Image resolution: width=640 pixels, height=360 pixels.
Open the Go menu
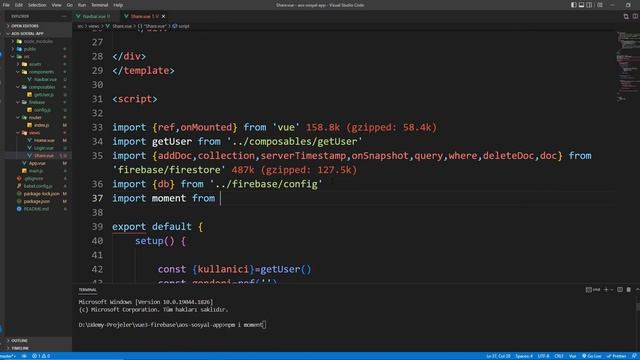click(69, 5)
